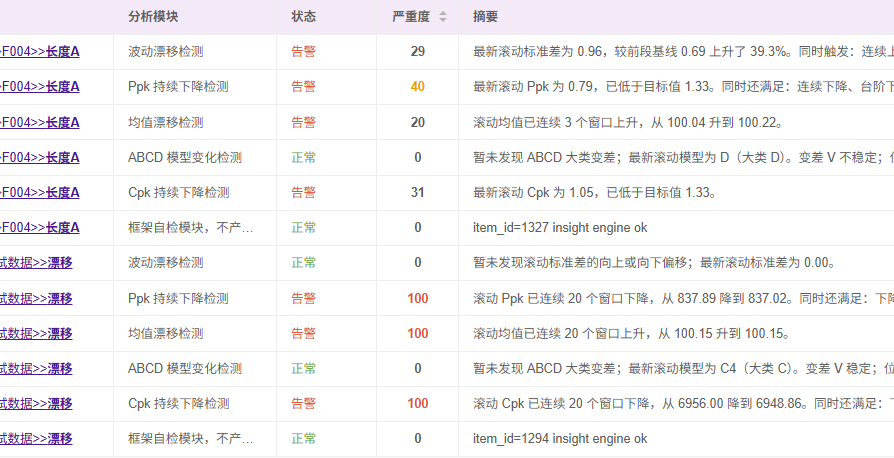Select severity value 29

pos(417,52)
